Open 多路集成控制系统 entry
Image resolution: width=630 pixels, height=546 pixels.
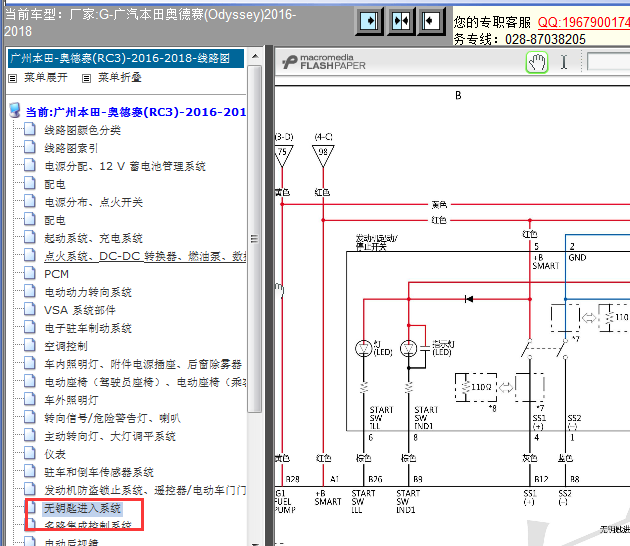click(x=88, y=525)
